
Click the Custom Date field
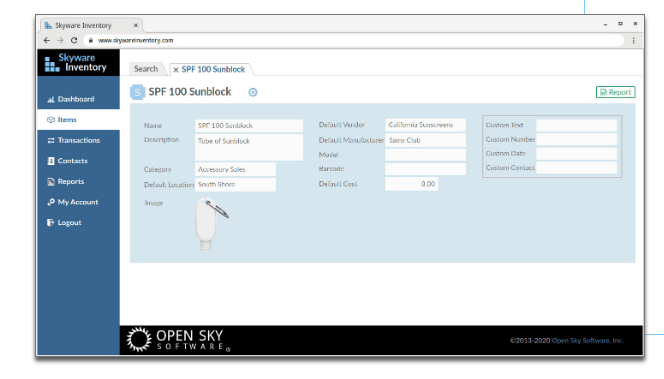(576, 154)
